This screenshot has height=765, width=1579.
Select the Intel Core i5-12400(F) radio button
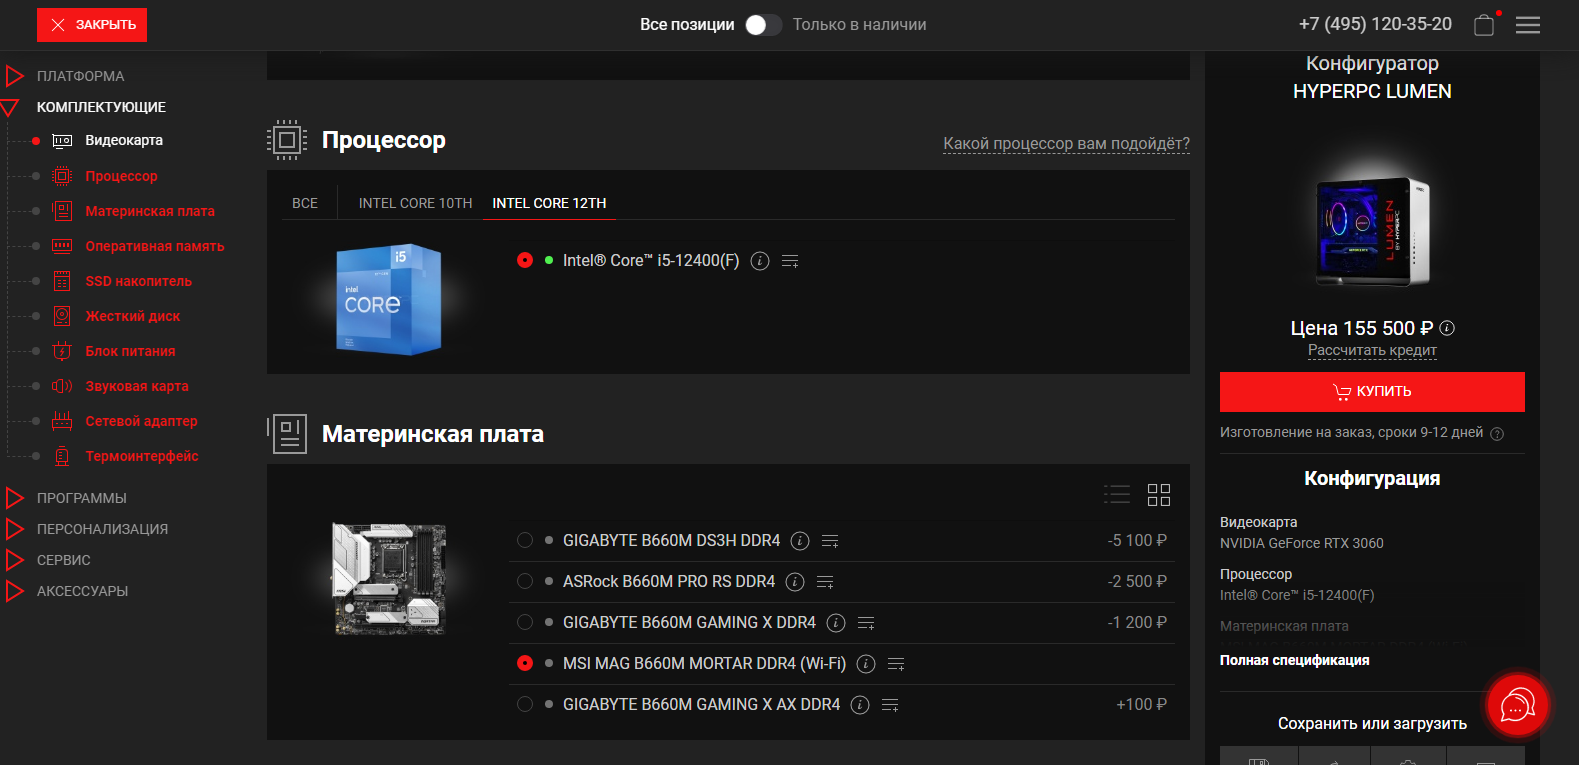525,260
